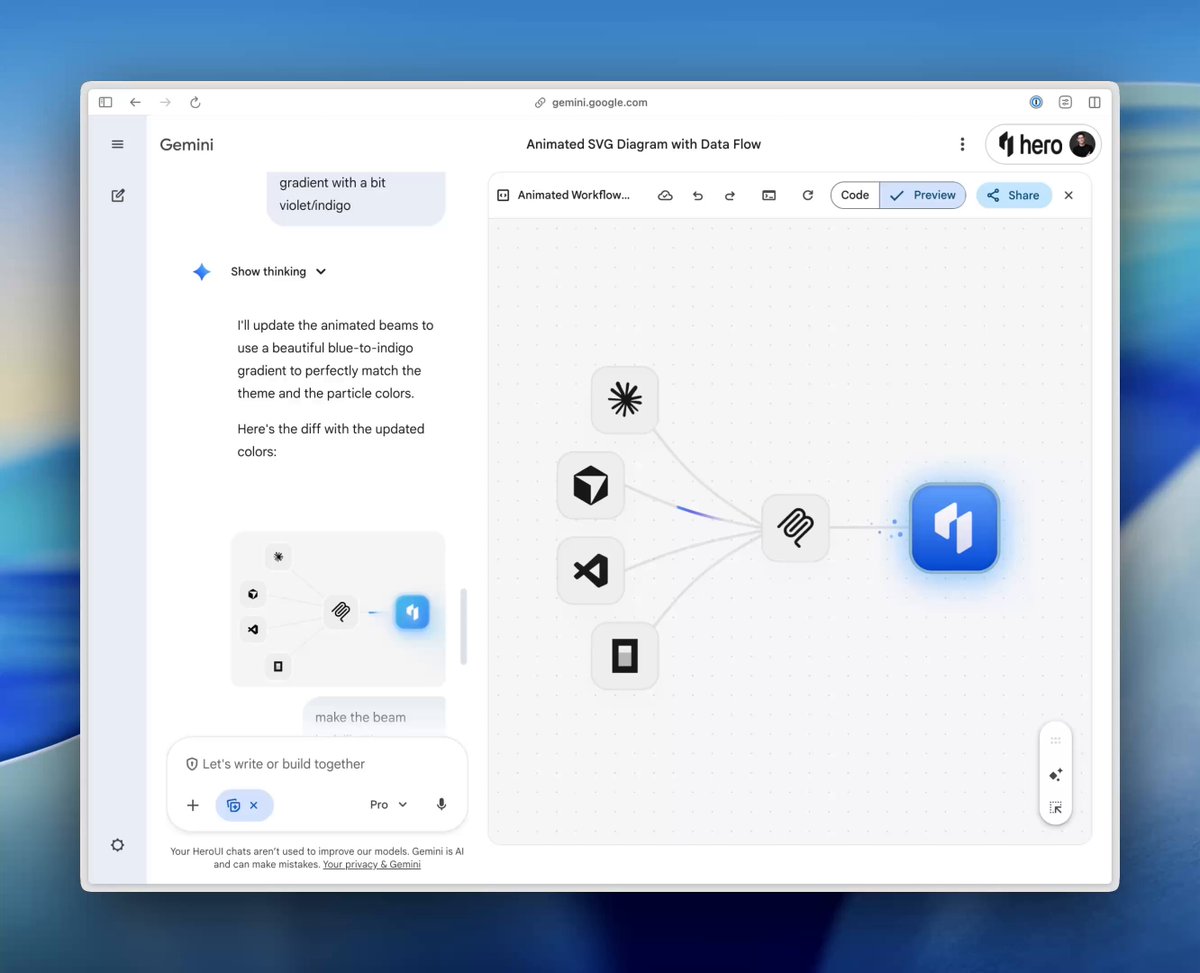Open Gemini settings via the gear icon

[x=117, y=845]
